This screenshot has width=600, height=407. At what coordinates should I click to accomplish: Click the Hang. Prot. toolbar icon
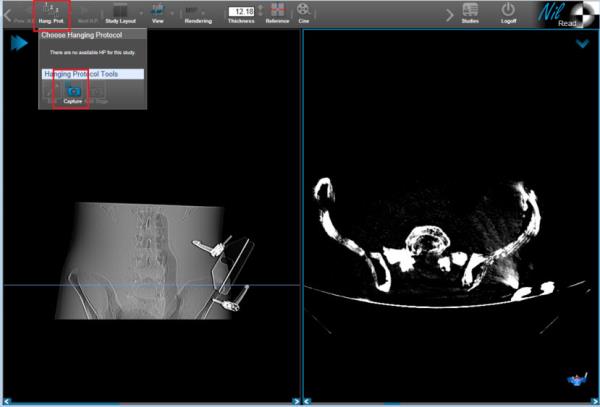51,12
